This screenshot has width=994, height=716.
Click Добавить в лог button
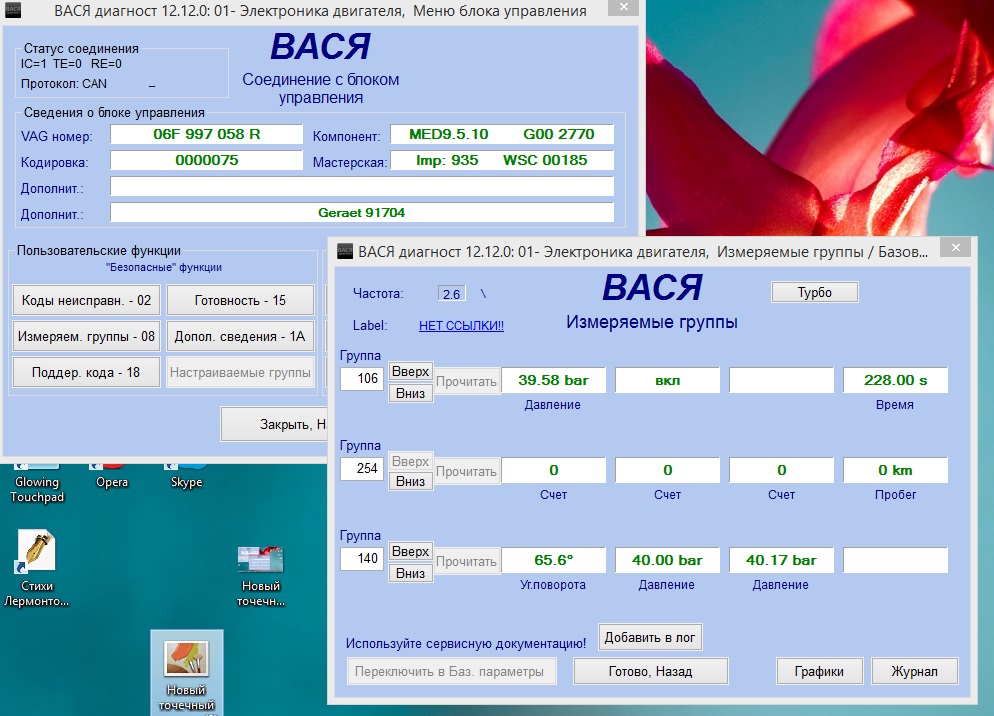650,637
